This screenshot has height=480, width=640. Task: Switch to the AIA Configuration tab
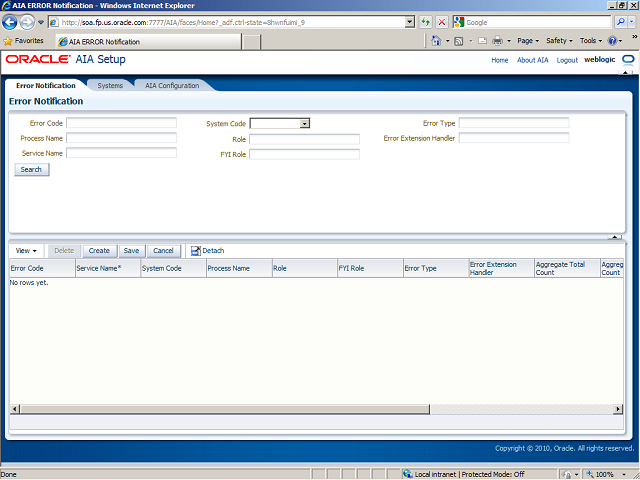click(x=172, y=86)
